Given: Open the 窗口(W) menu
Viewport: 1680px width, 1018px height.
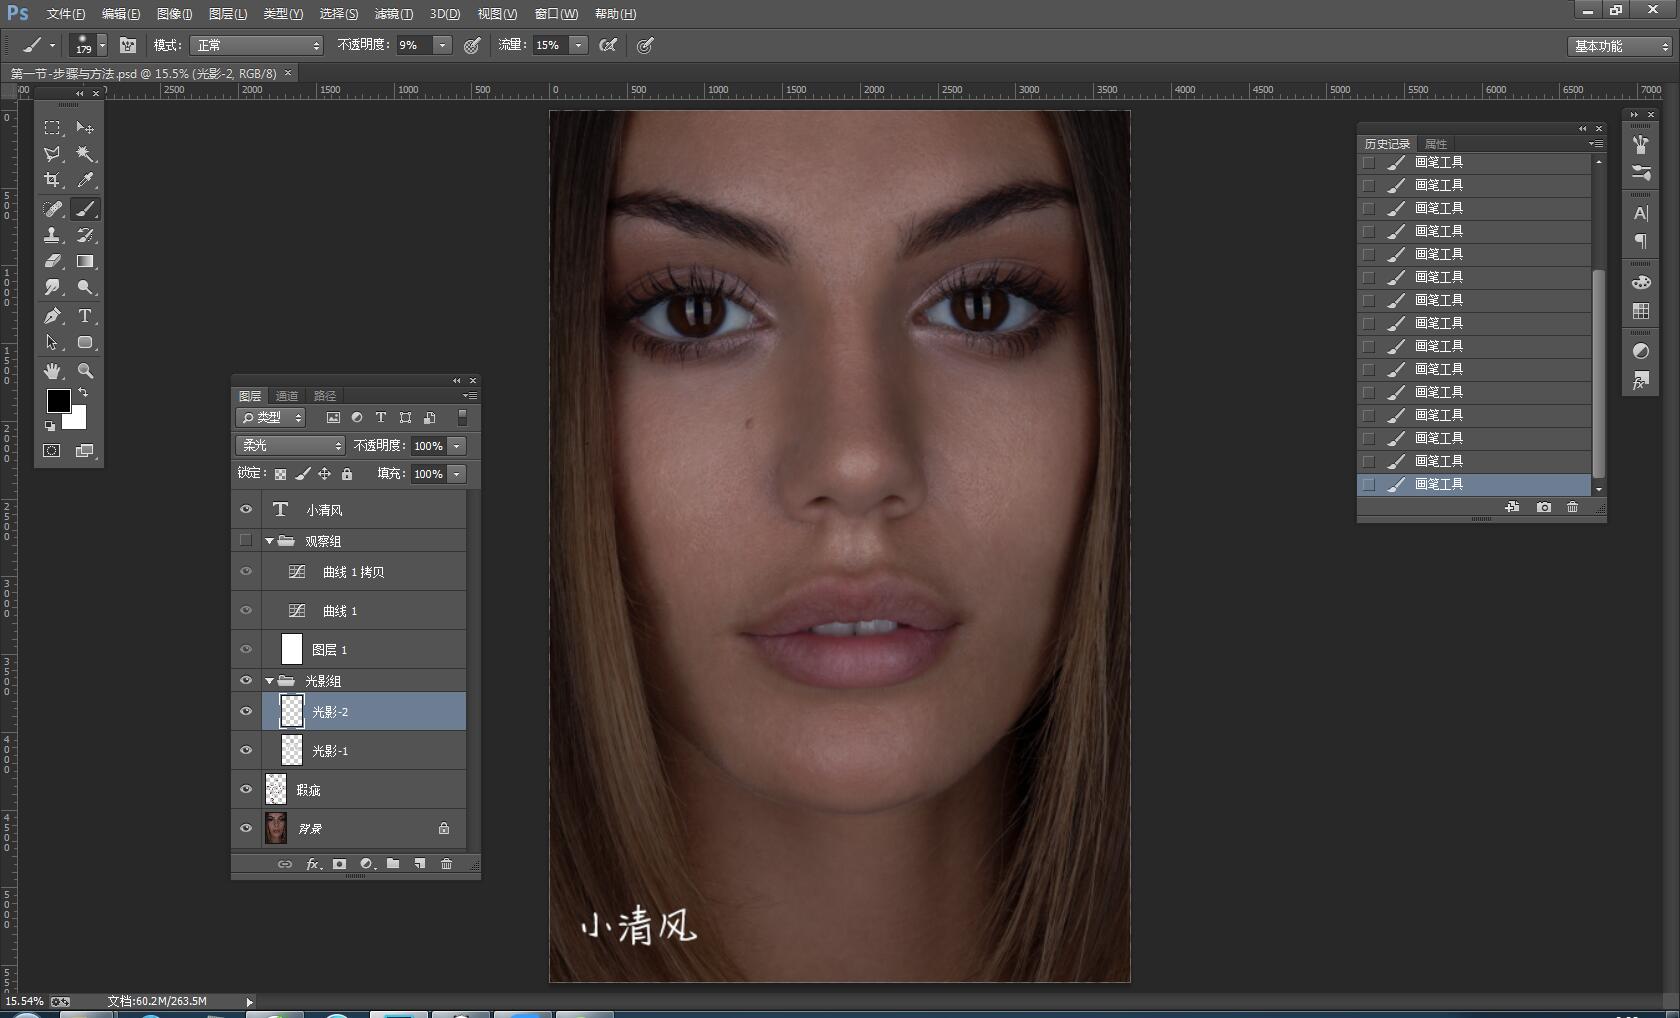Looking at the screenshot, I should (x=556, y=14).
